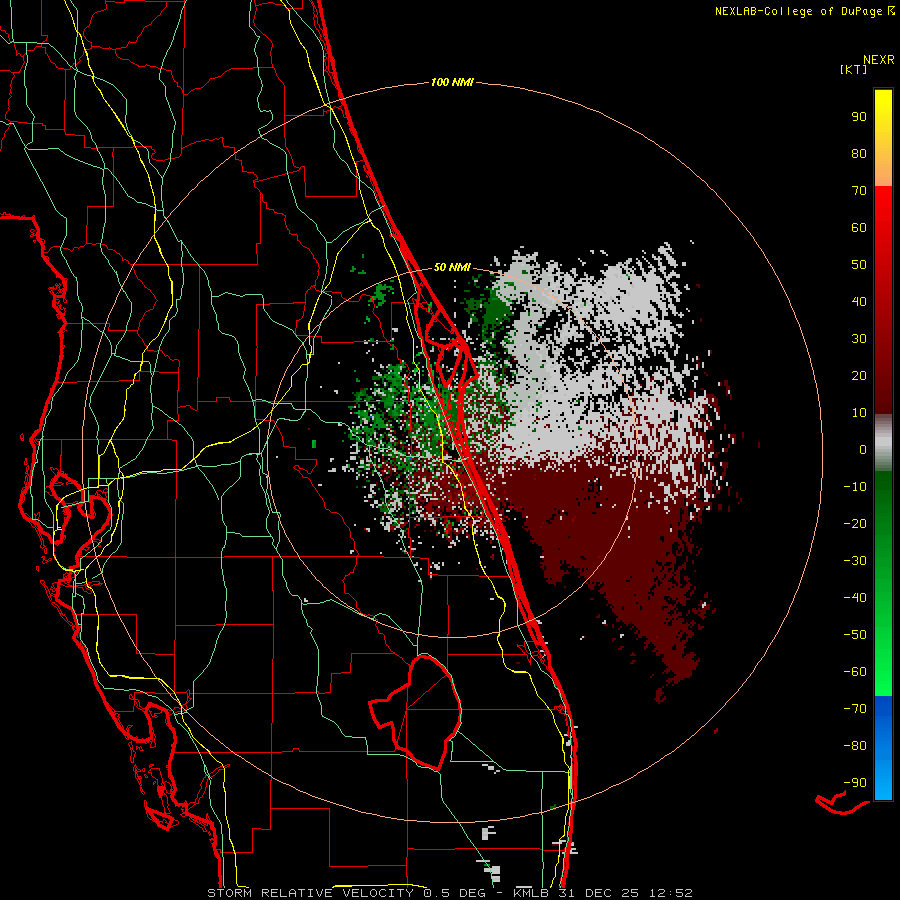Select the KMLB station identifier in the footer
Screen dimensions: 900x900
[532, 893]
